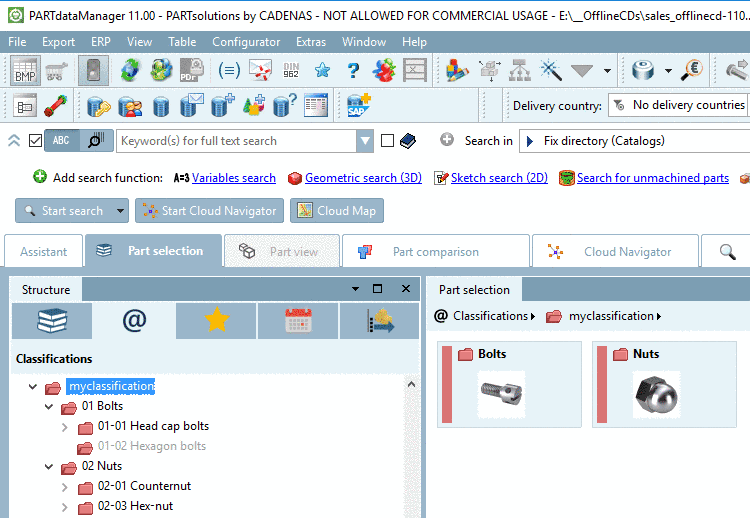
Task: Click the Start Cloud Navigator button
Action: click(x=210, y=210)
